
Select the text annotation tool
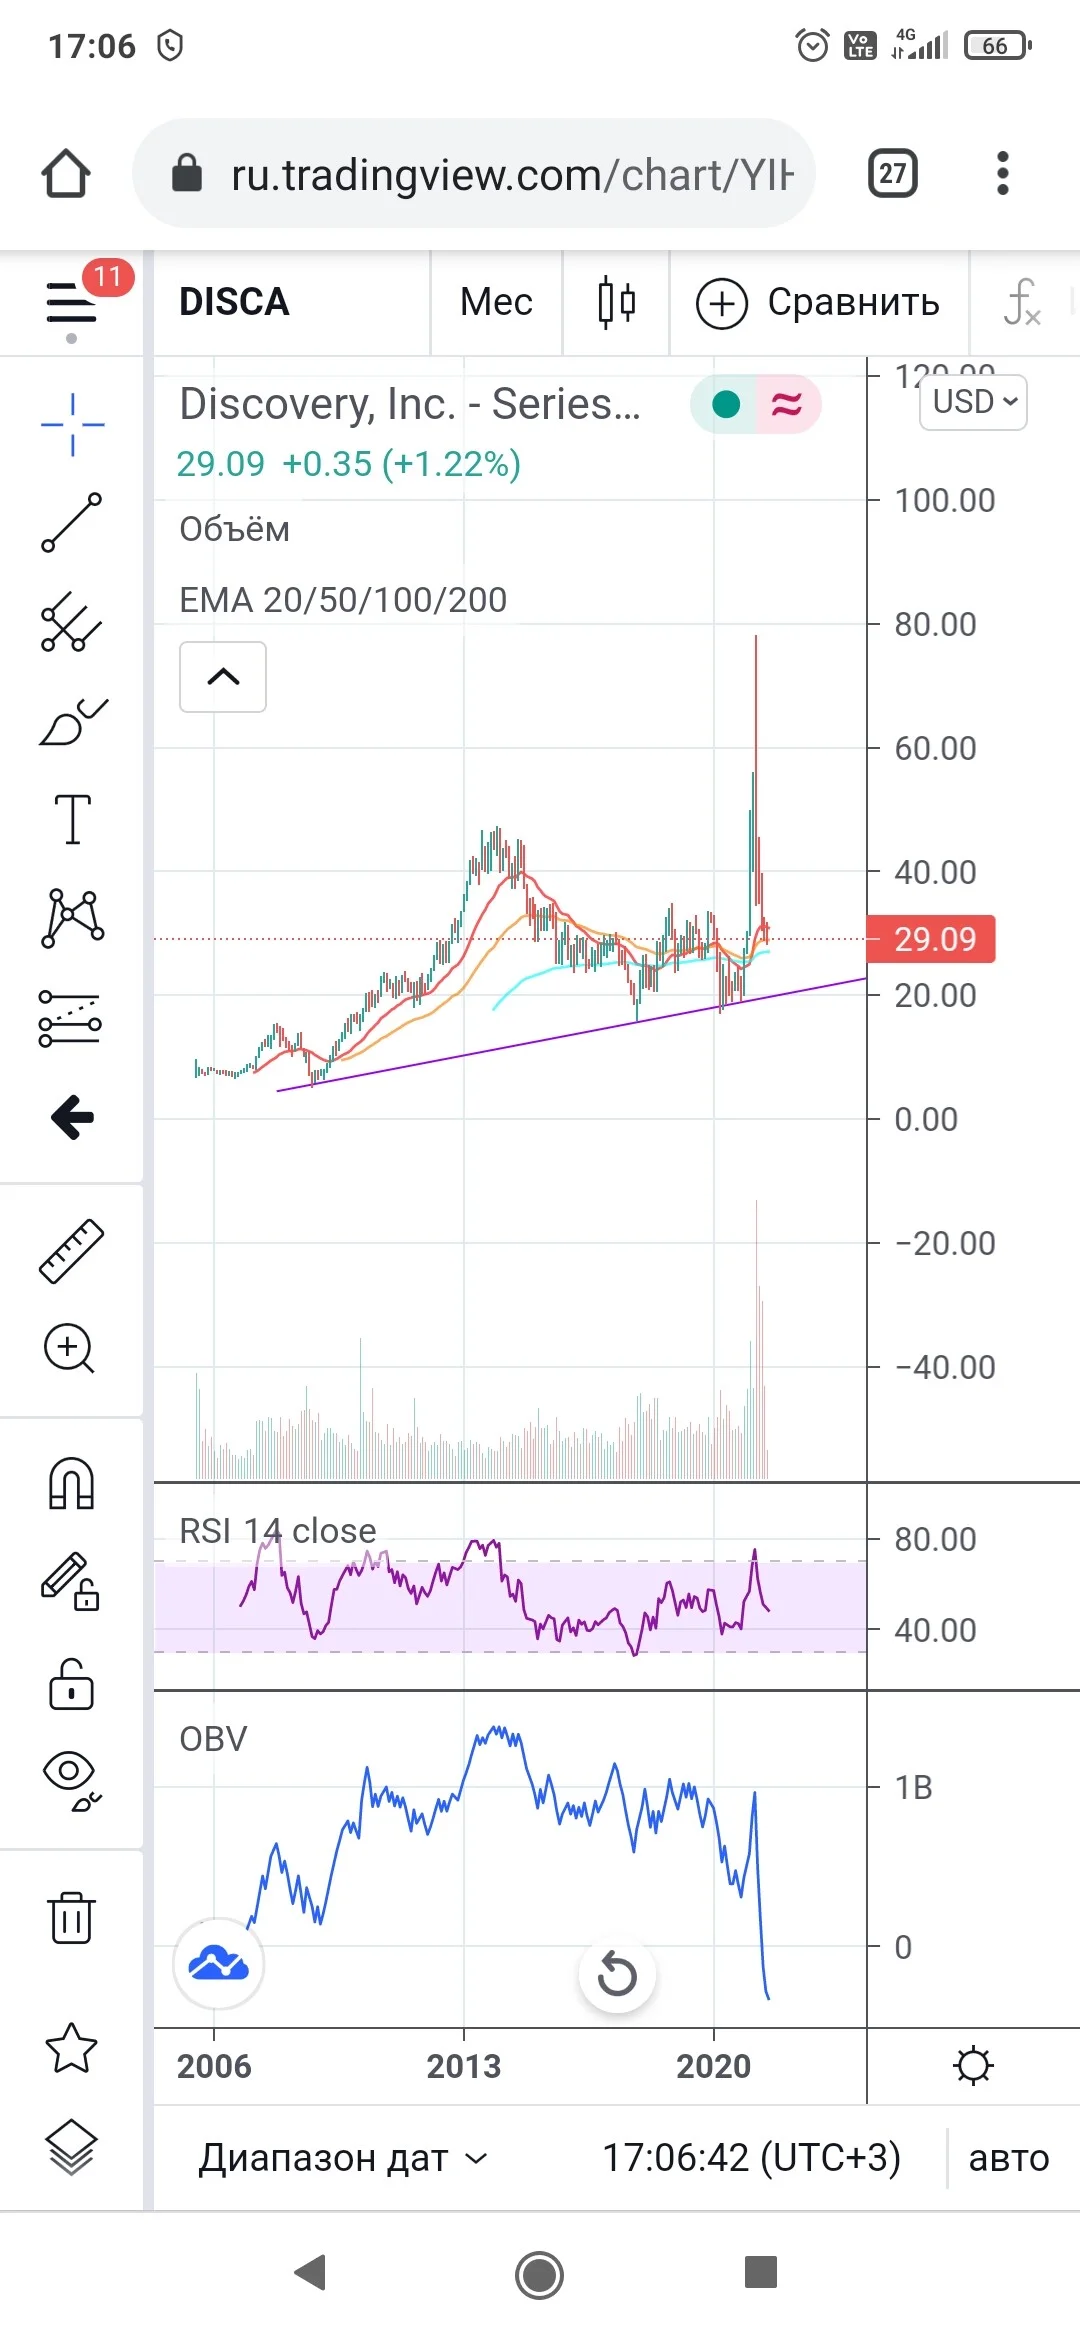pyautogui.click(x=72, y=819)
